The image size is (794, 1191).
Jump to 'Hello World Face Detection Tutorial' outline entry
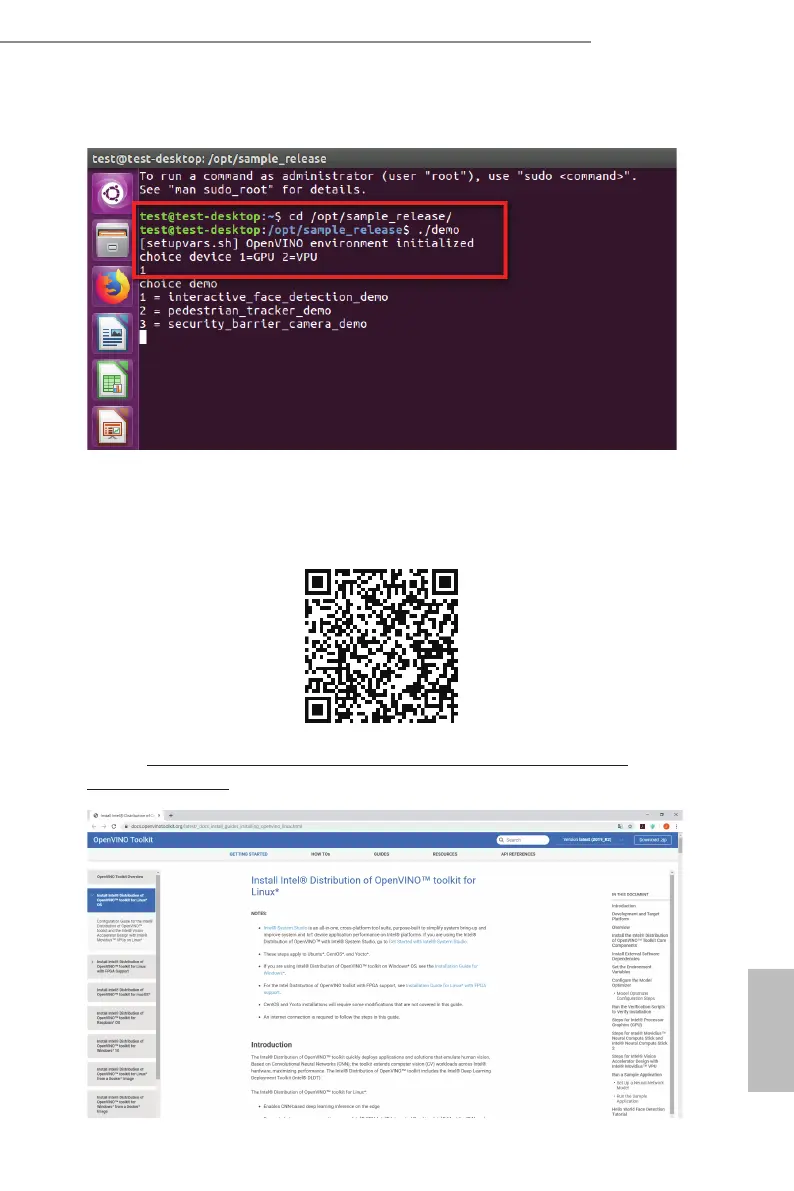(638, 1111)
